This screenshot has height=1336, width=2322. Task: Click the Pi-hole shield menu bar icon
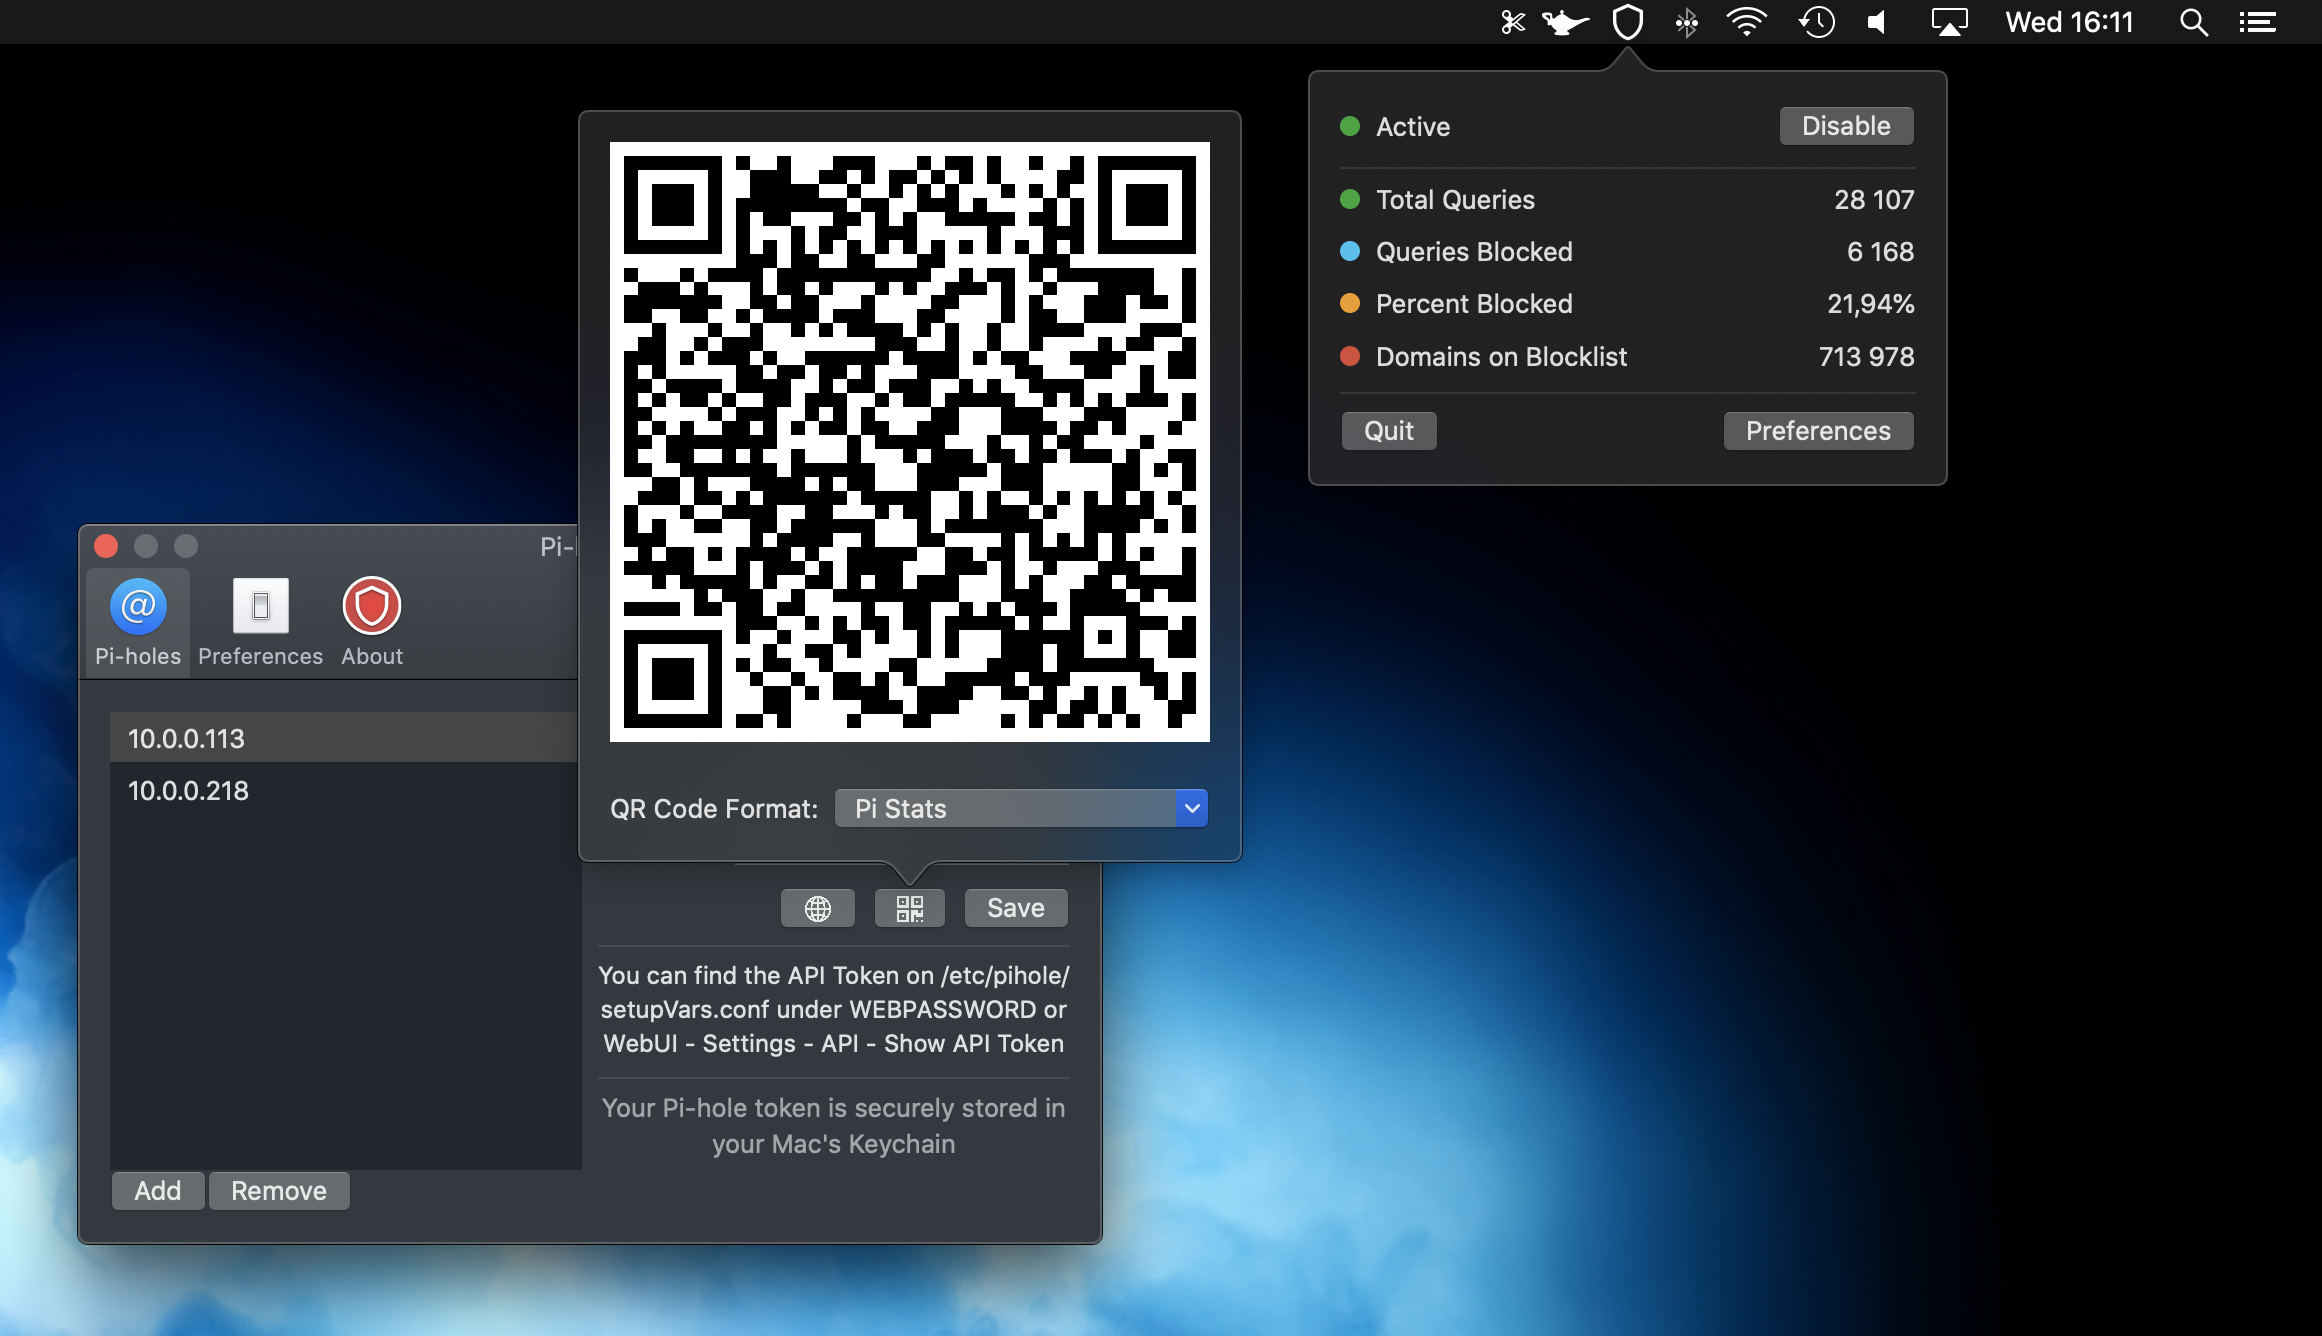pyautogui.click(x=1628, y=22)
